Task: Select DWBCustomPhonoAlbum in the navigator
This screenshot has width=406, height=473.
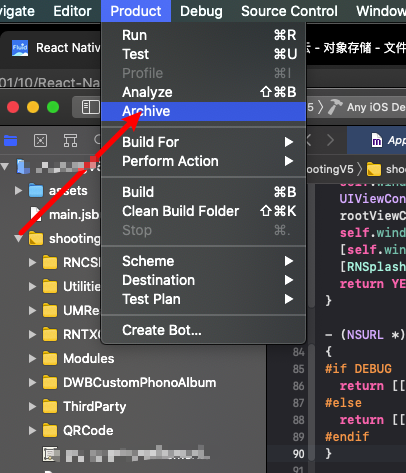Action: pyautogui.click(x=133, y=382)
